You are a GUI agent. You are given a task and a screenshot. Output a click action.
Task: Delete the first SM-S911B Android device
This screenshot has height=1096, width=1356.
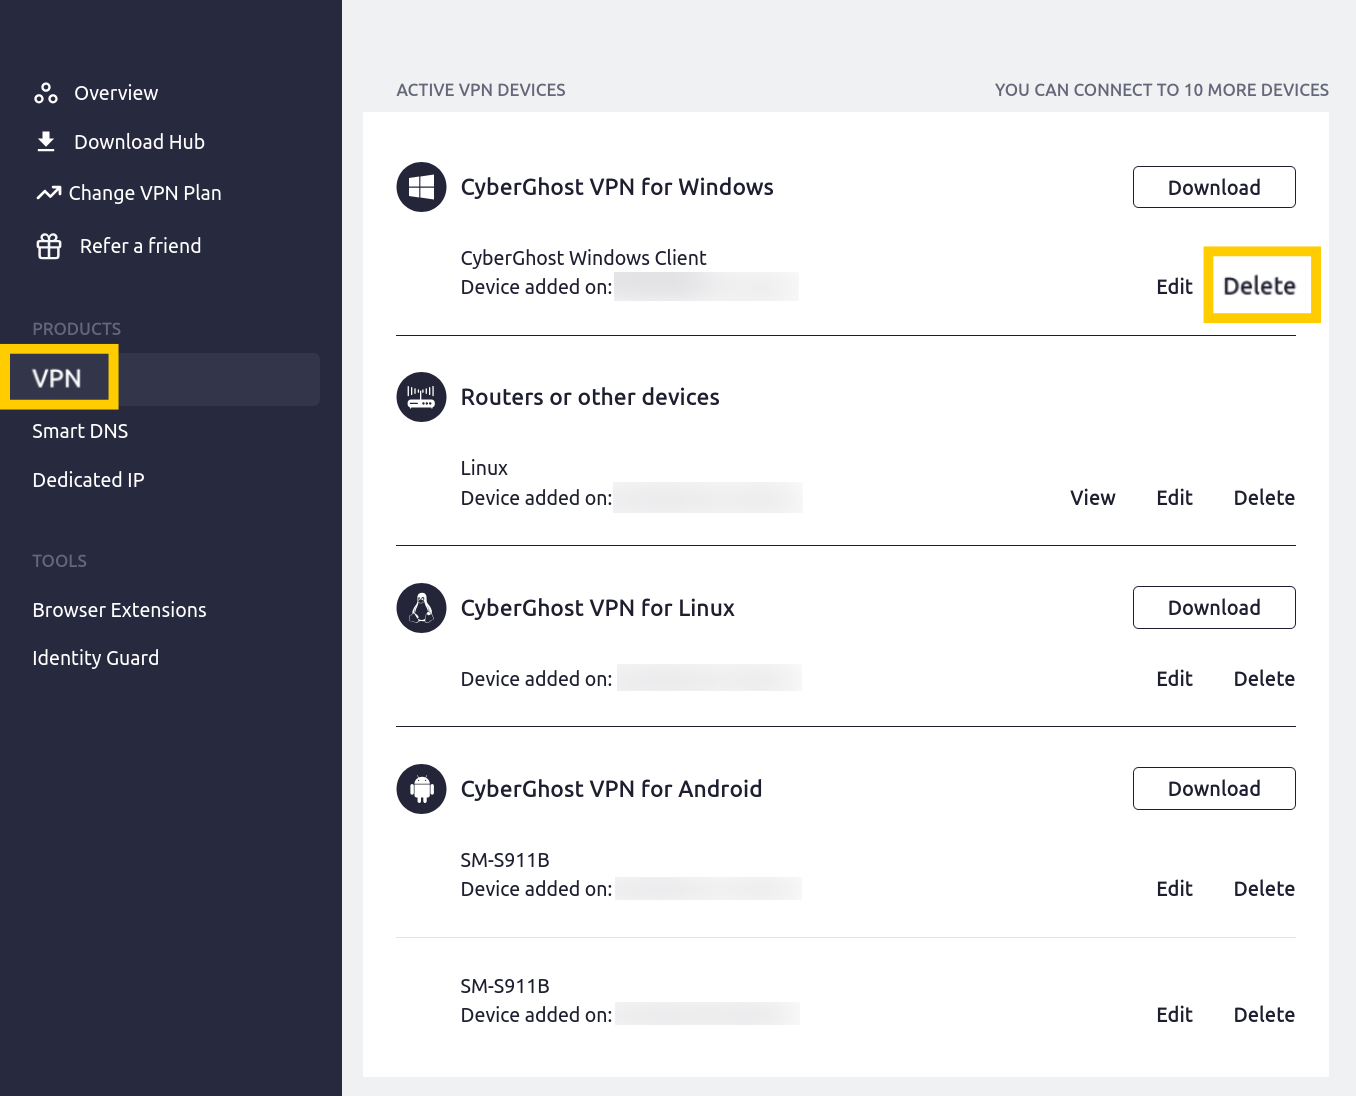click(x=1264, y=889)
